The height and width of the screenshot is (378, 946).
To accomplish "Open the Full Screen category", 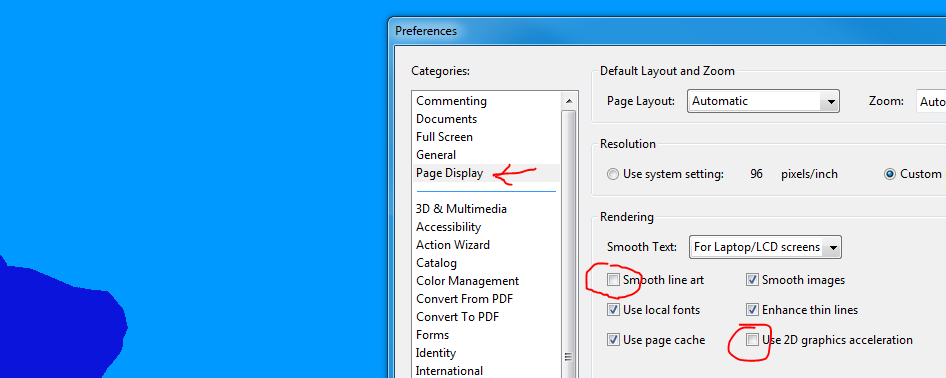I will pyautogui.click(x=444, y=137).
